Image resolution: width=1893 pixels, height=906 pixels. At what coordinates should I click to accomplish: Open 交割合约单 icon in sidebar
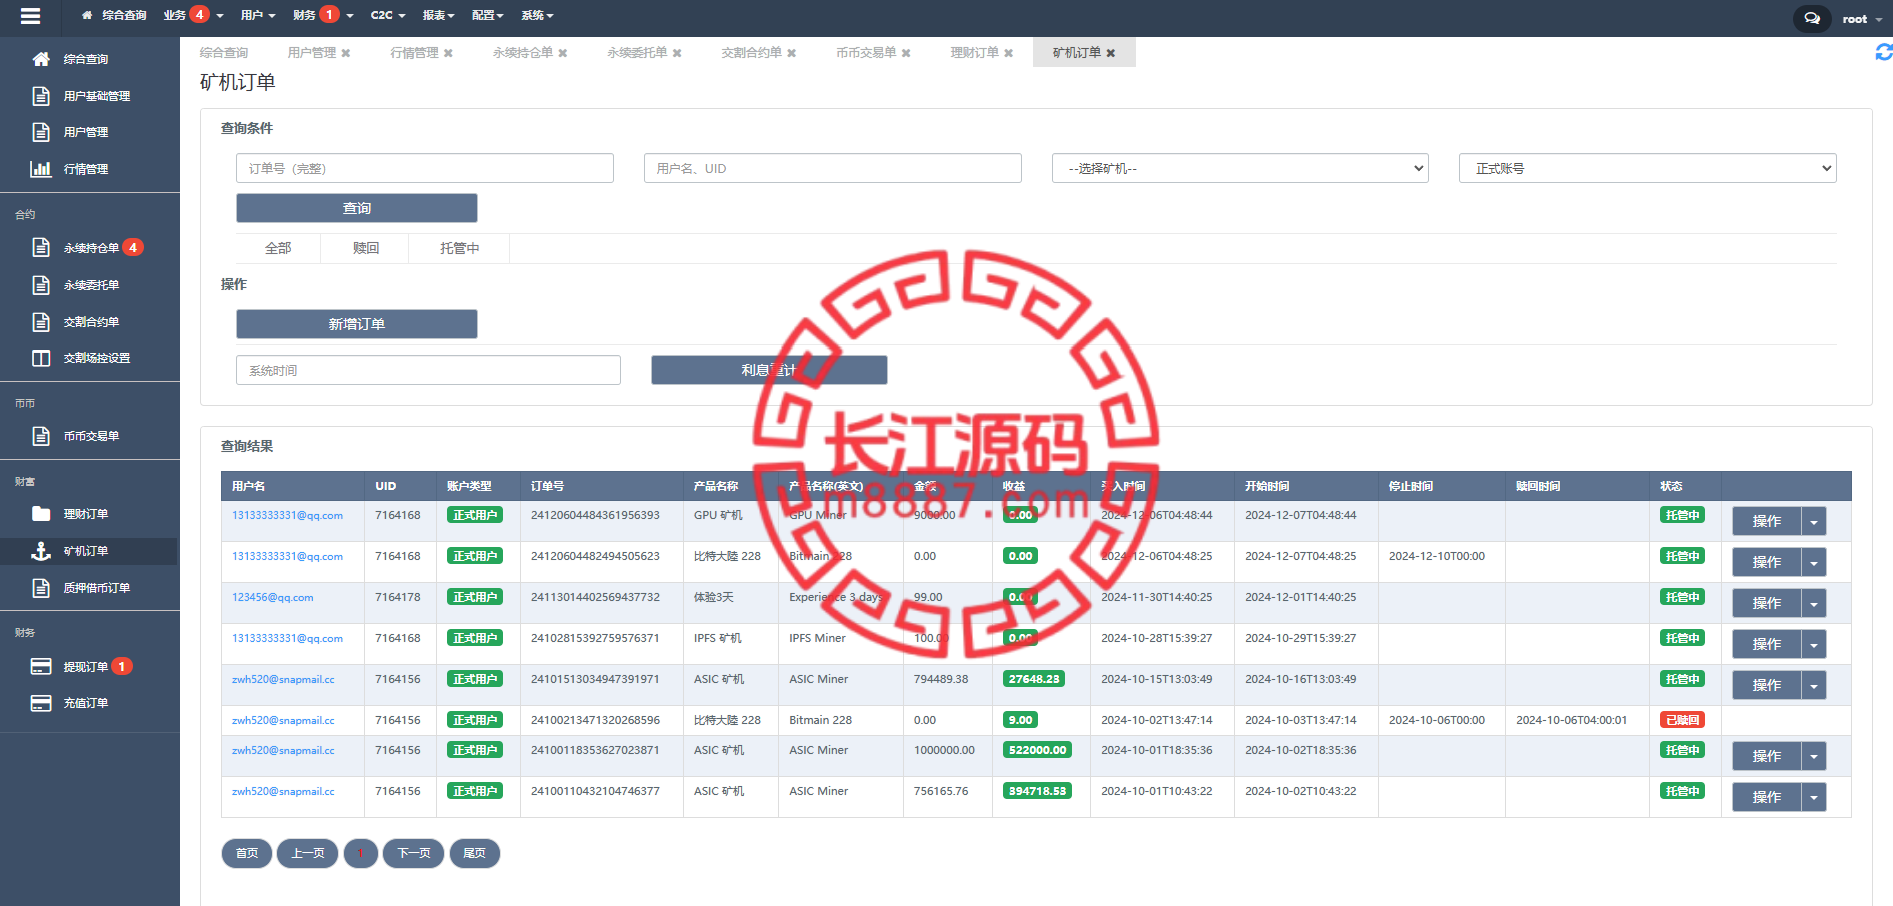(x=41, y=322)
